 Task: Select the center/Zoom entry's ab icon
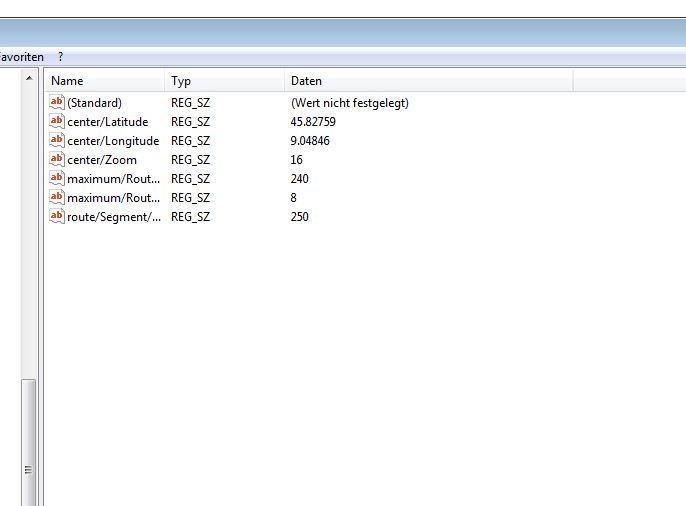click(57, 159)
